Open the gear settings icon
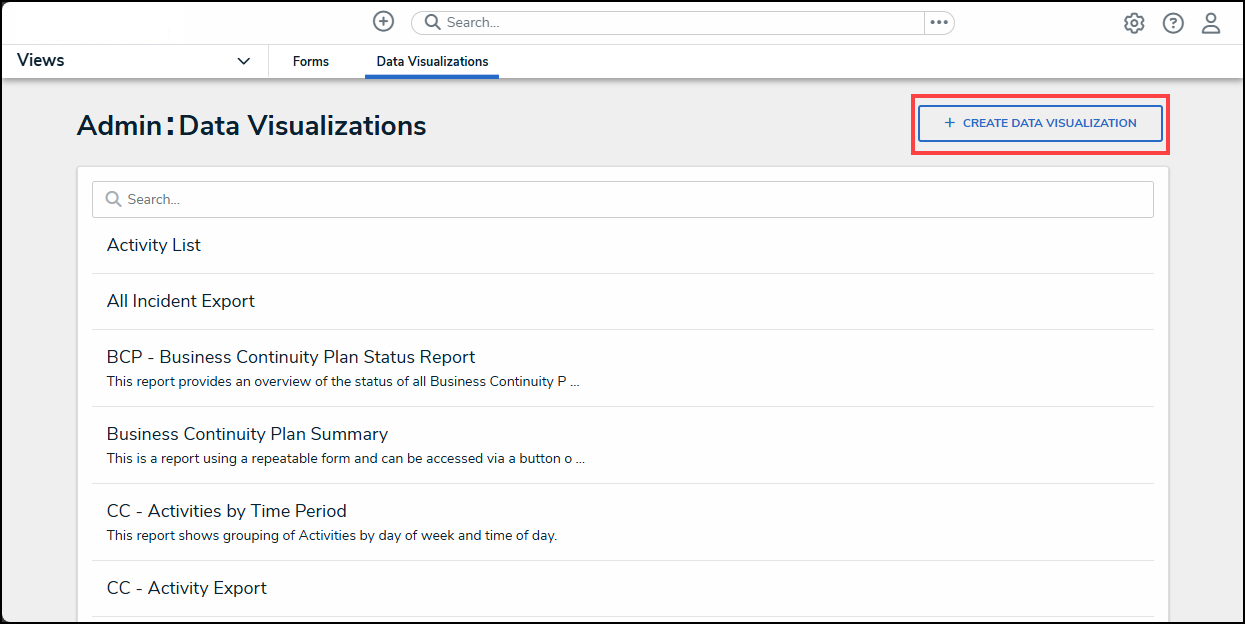 pos(1134,23)
